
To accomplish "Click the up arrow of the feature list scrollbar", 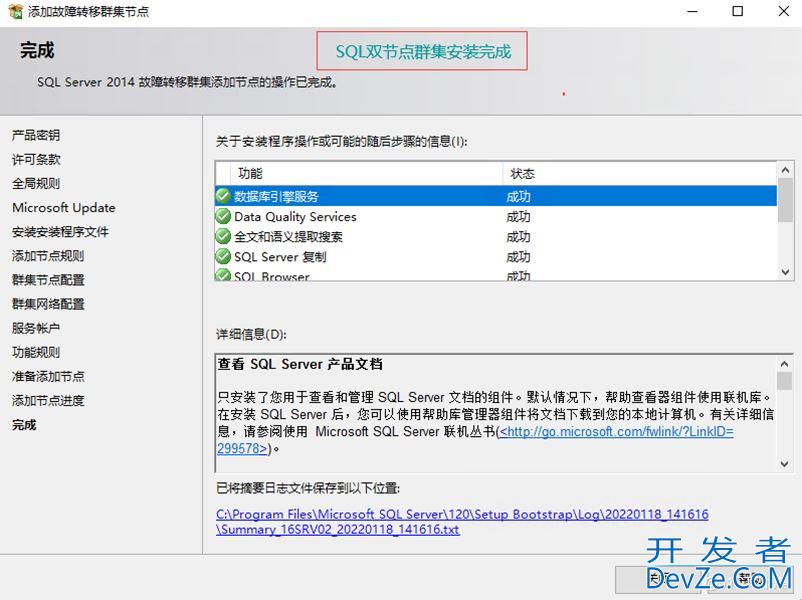I will 785,170.
